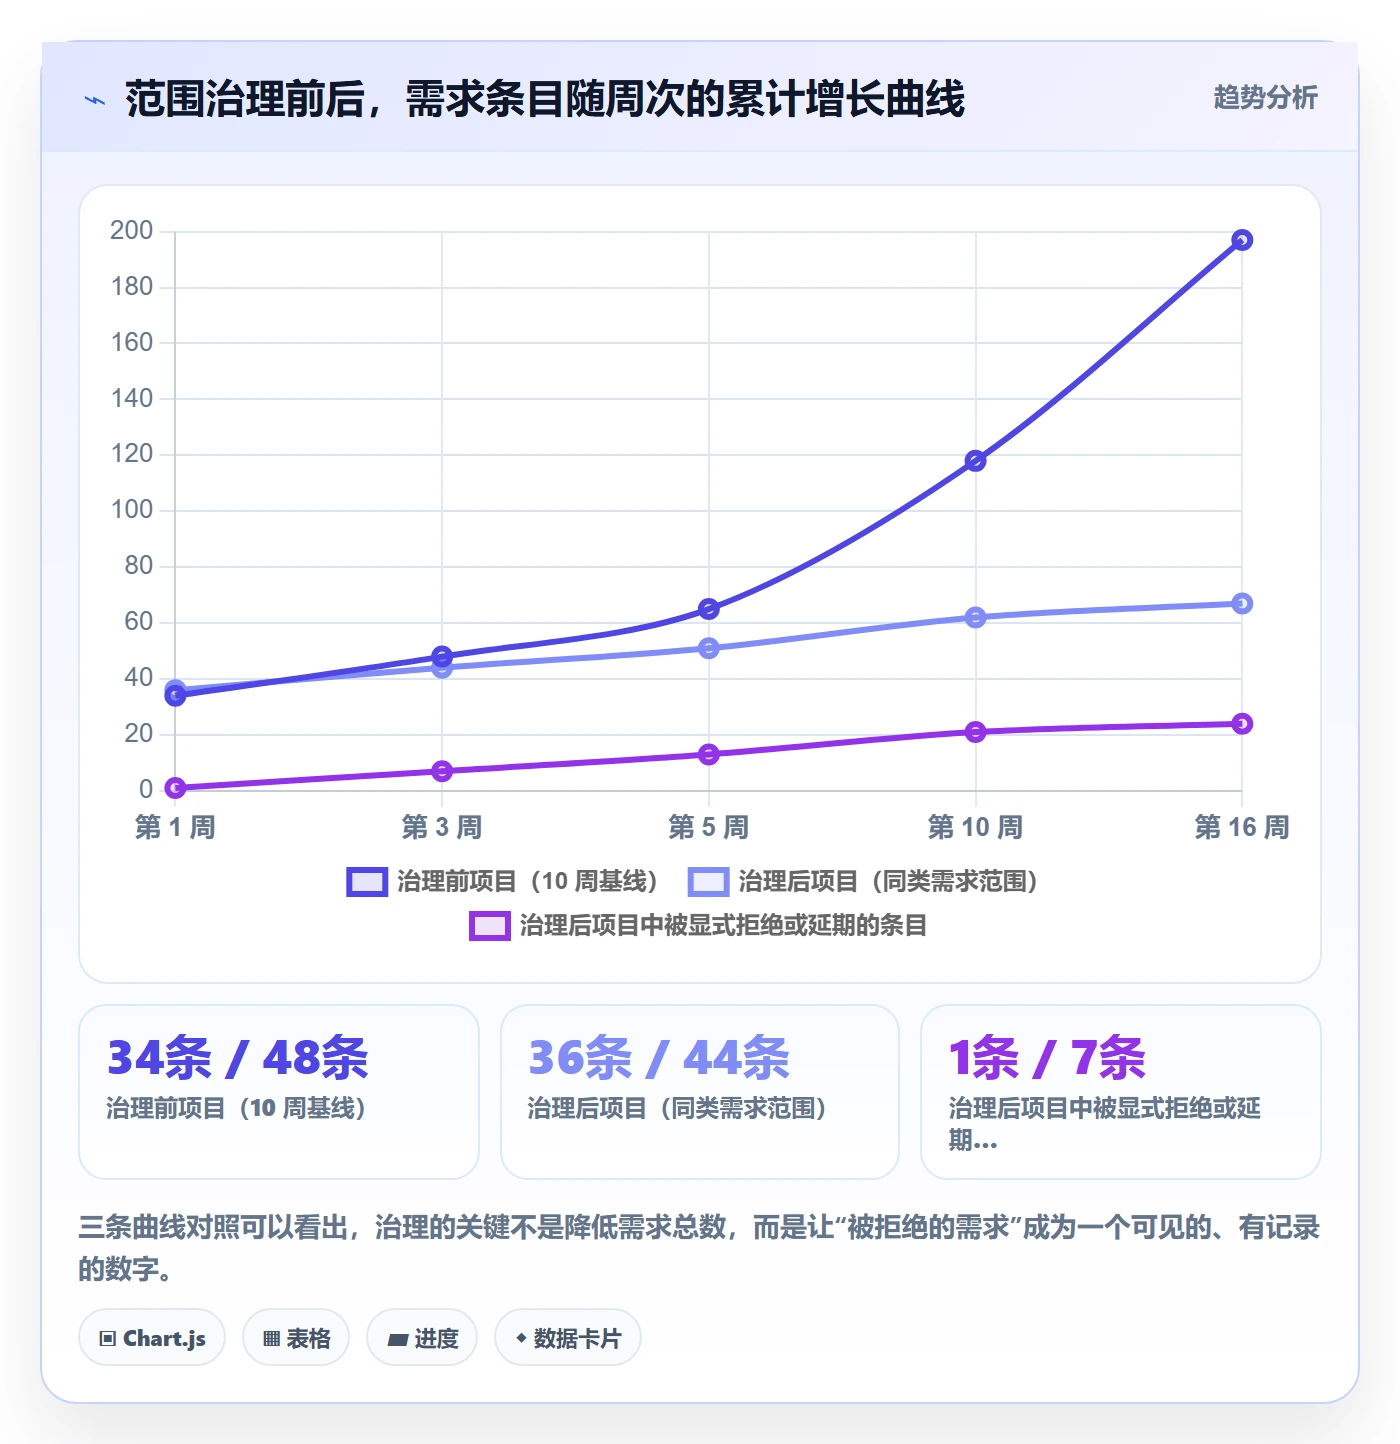The image size is (1400, 1444).
Task: Toggle the 治理后项目中被显式拒绝或延期的条目 legend entry
Action: coord(698,925)
